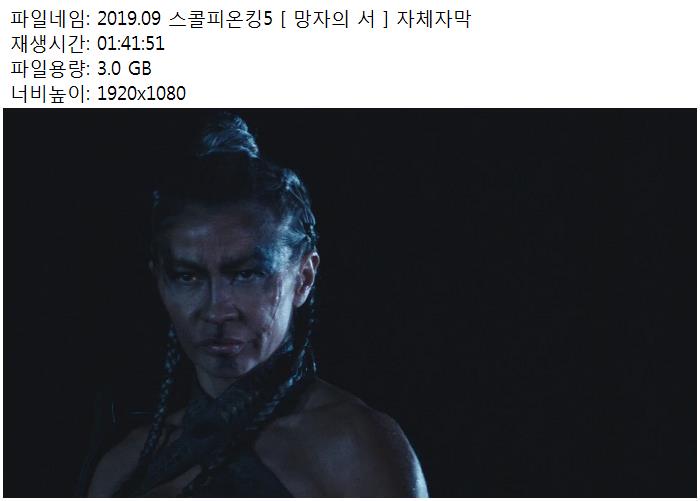
Task: Click the 스콜피온킹5 title text
Action: (x=221, y=19)
